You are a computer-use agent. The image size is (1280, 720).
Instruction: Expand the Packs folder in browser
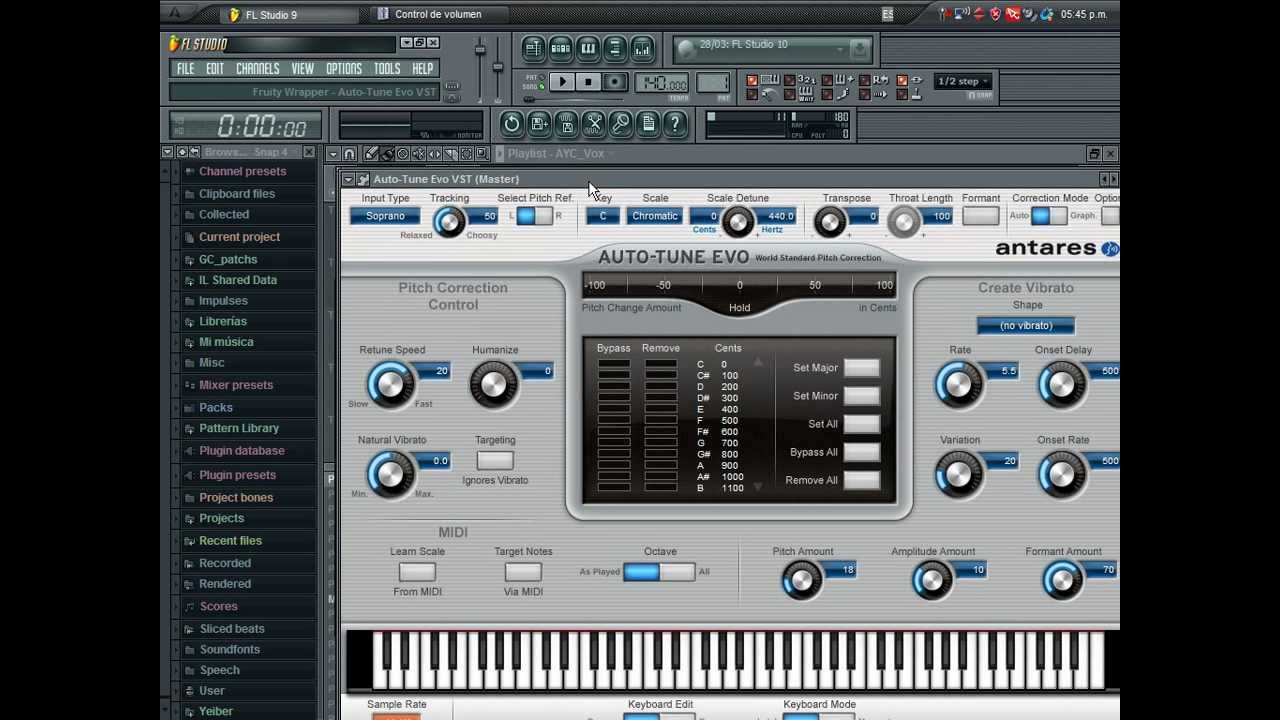coord(216,407)
